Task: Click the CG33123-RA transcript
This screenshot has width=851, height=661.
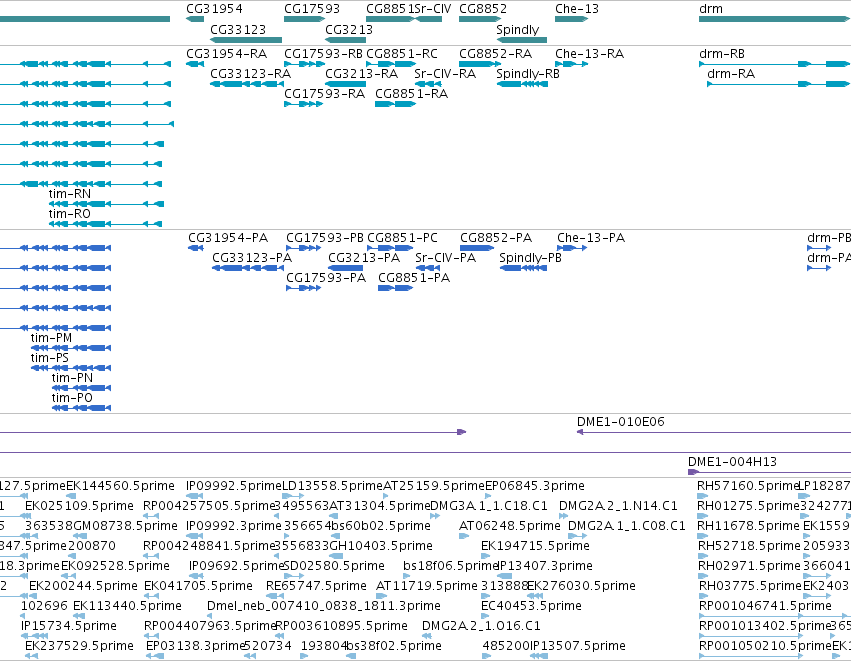Action: click(247, 84)
